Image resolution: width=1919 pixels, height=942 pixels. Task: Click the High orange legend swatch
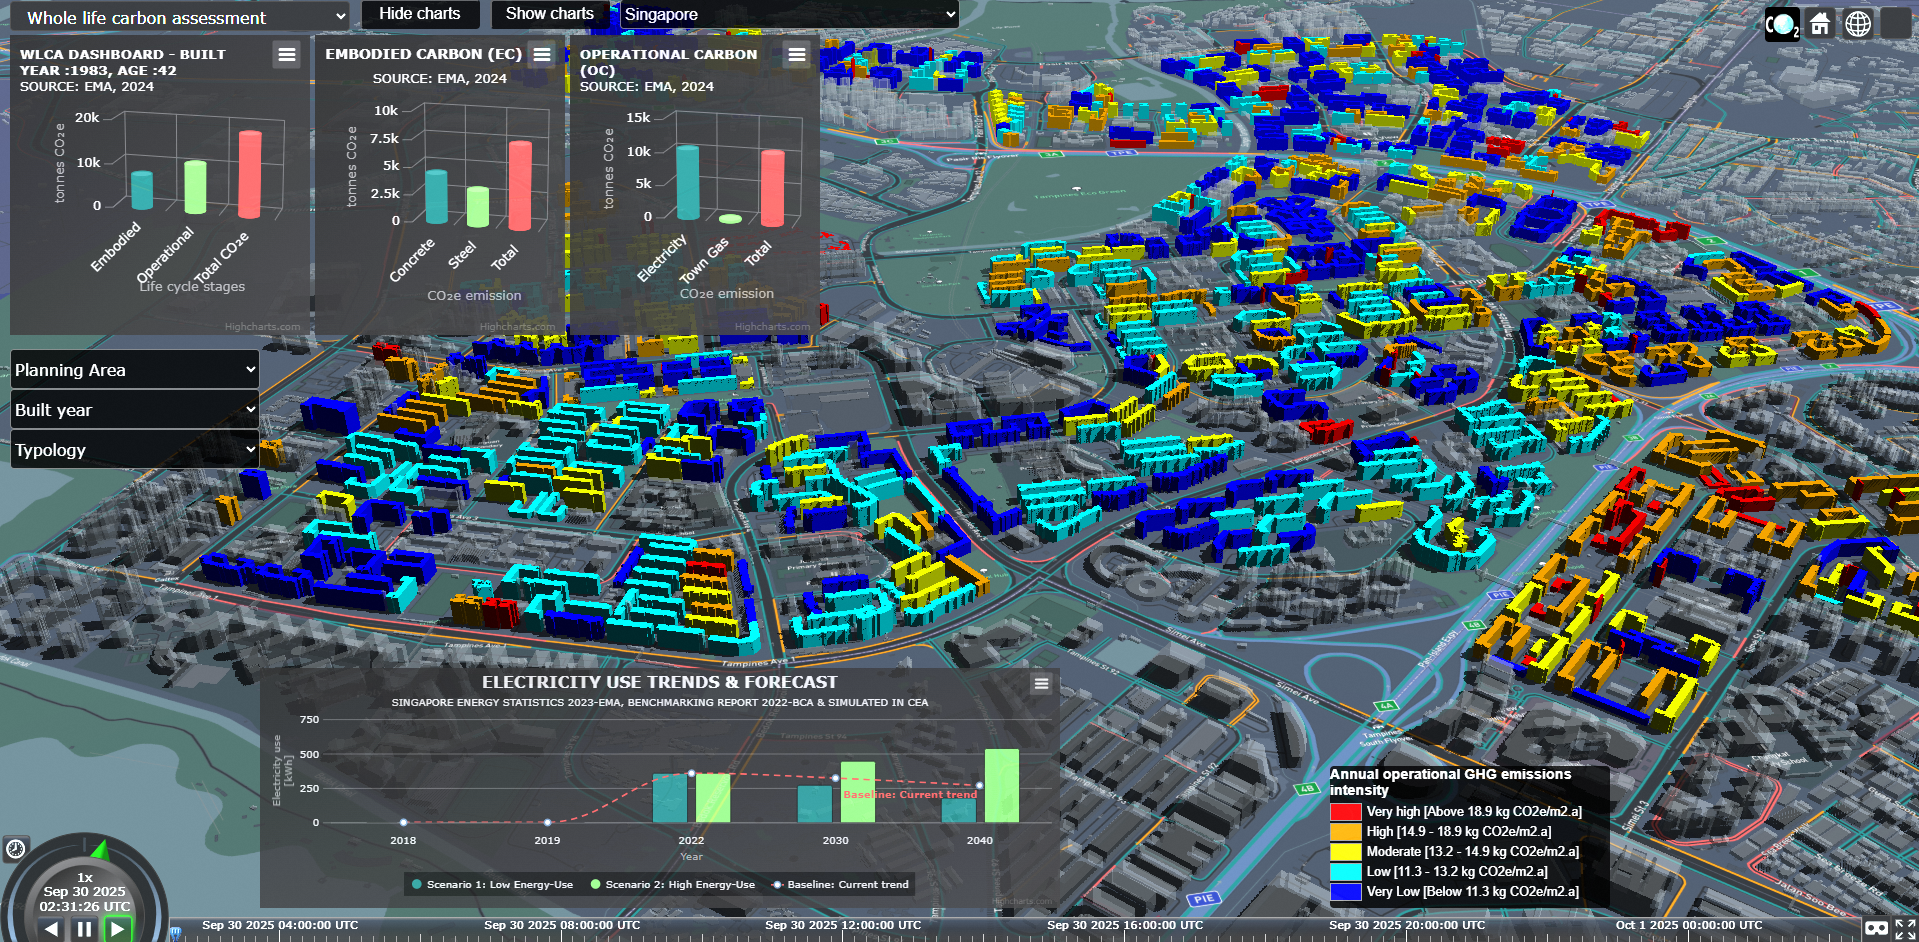point(1346,832)
